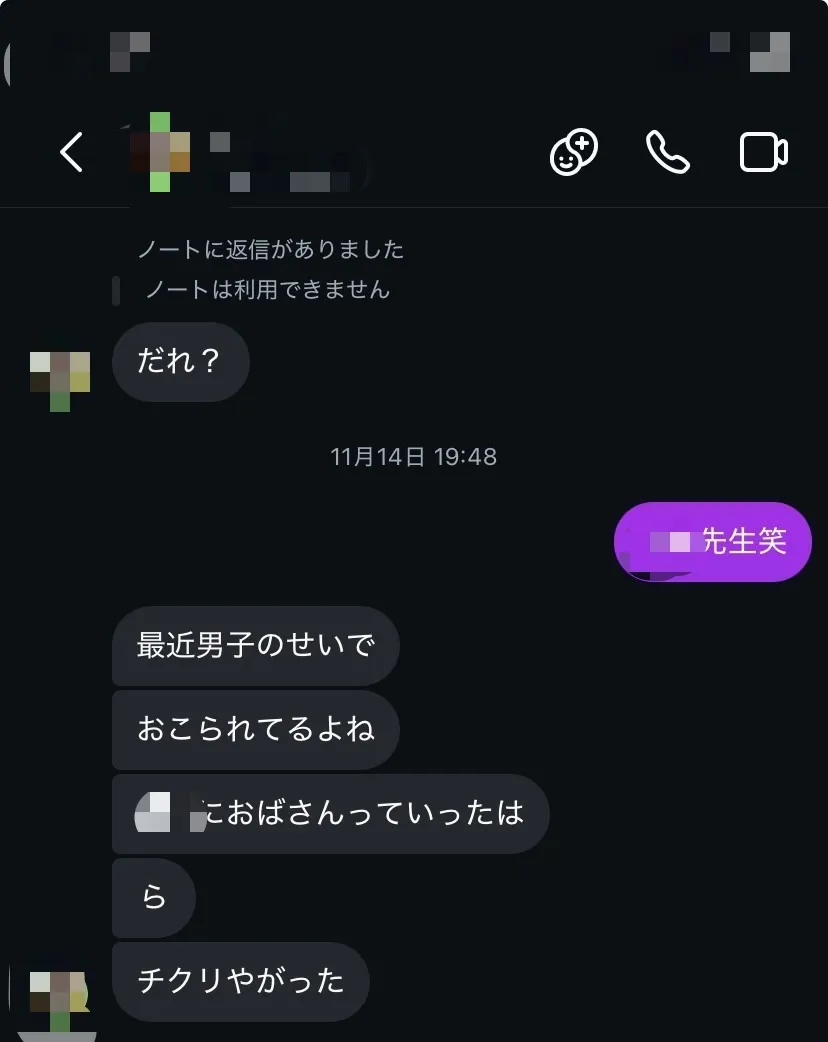Tap the blurred username in header

(x=286, y=162)
